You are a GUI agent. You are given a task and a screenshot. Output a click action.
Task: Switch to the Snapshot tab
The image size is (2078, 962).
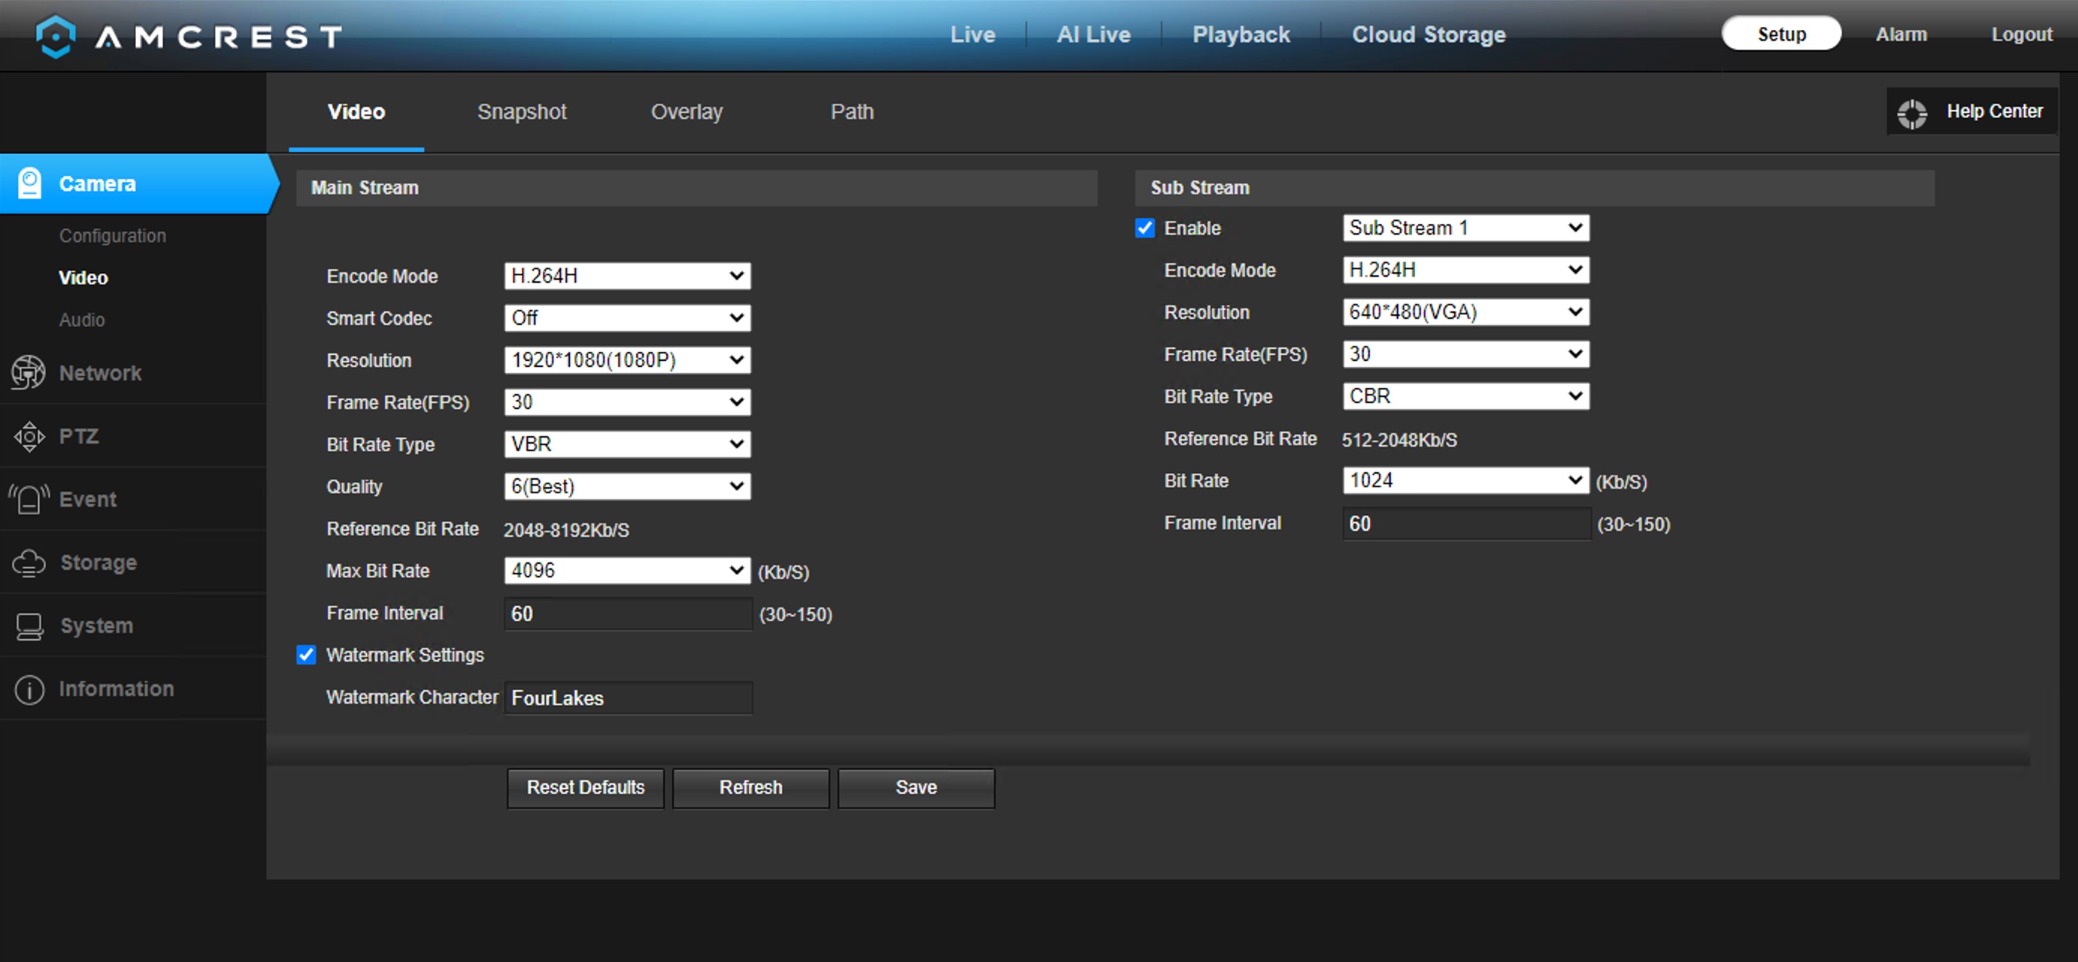click(522, 112)
